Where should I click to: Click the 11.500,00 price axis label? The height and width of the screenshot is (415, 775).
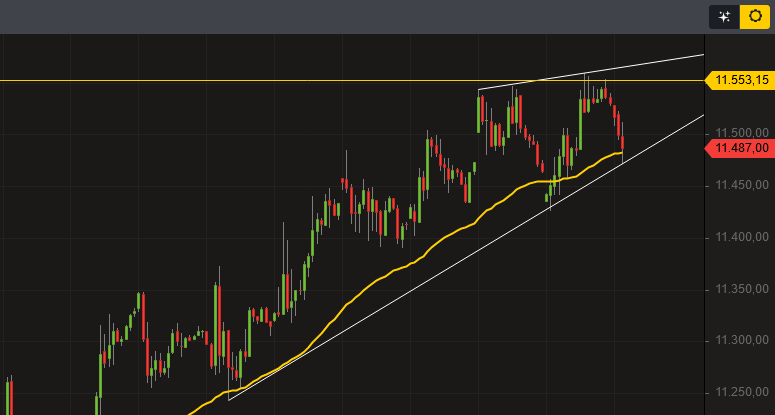[741, 133]
